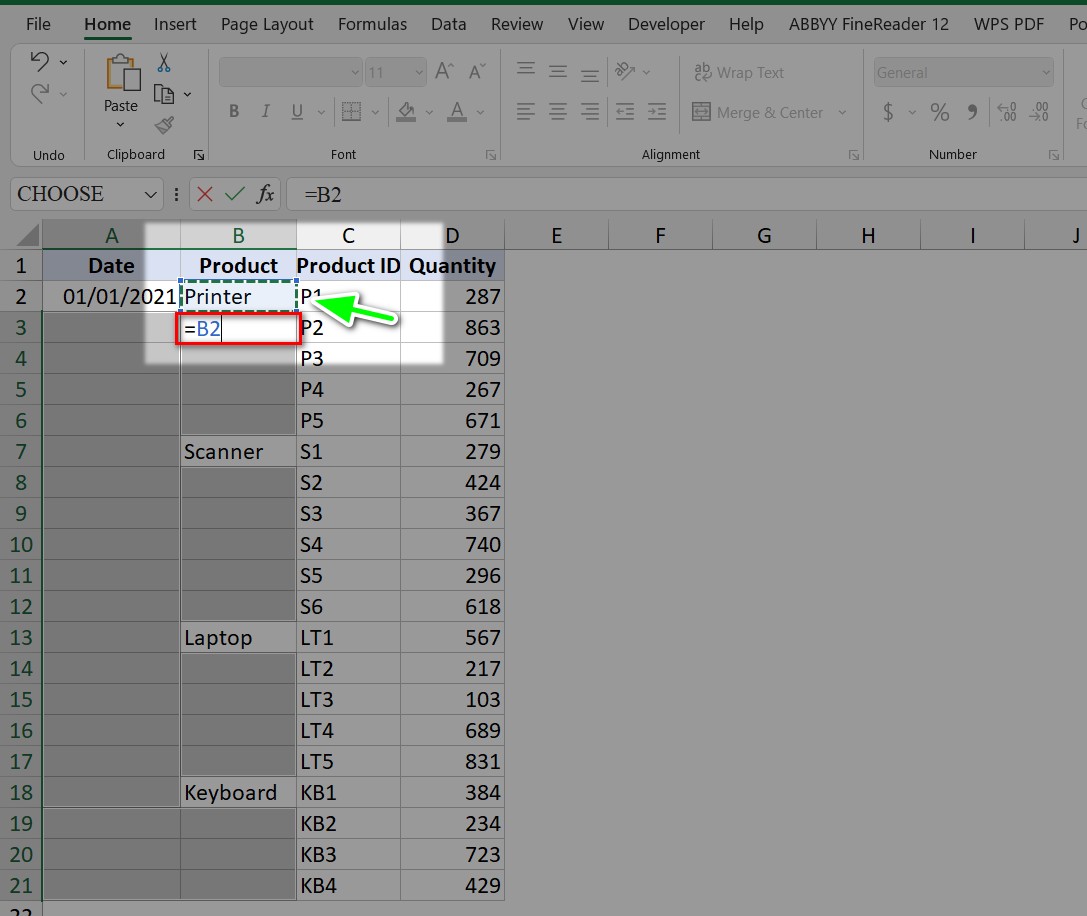The image size is (1087, 916).
Task: Toggle Italic formatting
Action: (265, 112)
